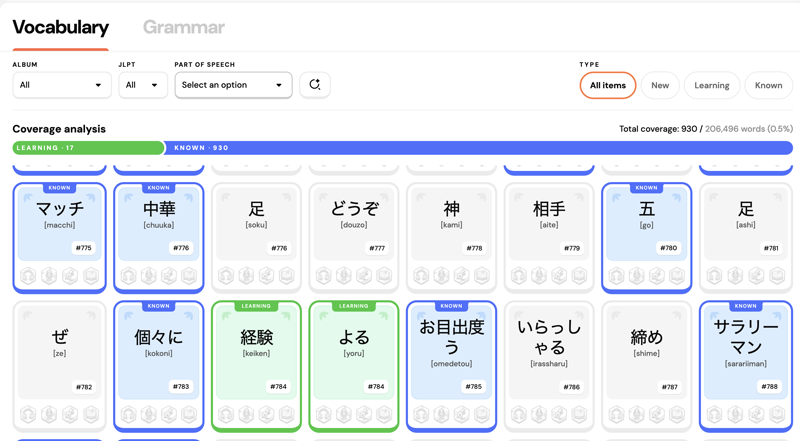Click book icon on いらっしゃる card
The image size is (800, 441).
click(x=580, y=414)
